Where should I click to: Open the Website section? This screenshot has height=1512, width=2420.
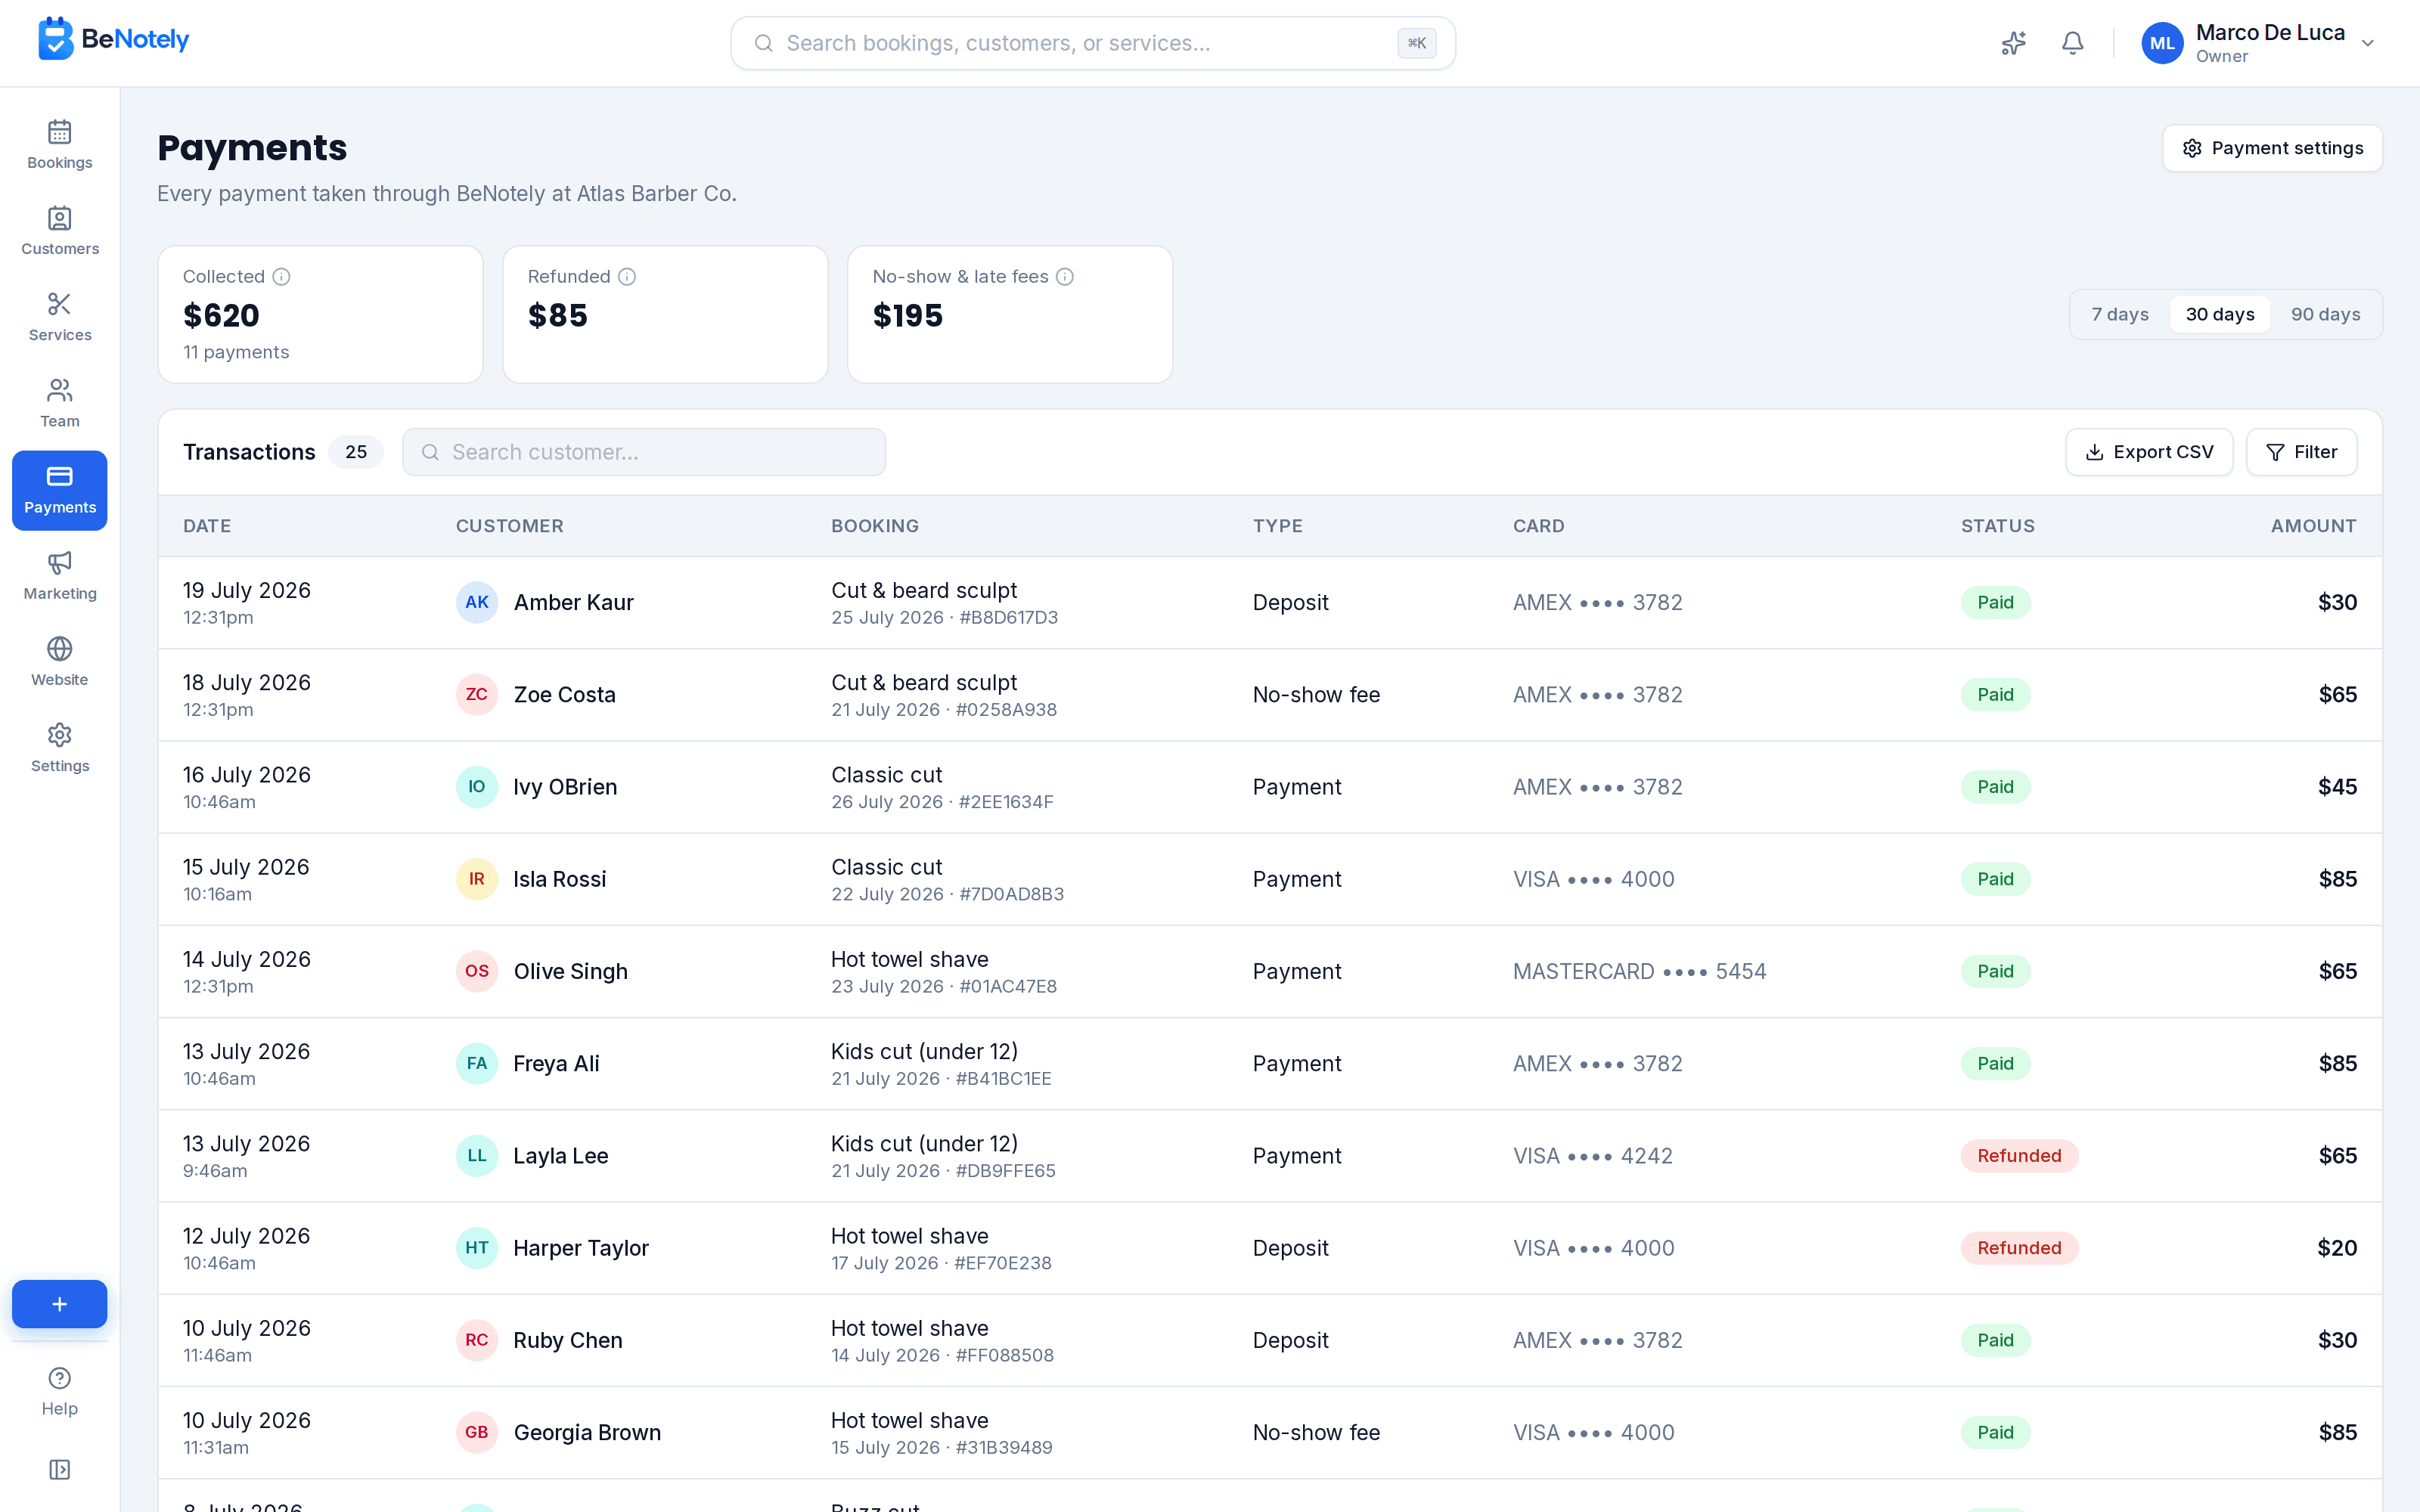pos(60,662)
